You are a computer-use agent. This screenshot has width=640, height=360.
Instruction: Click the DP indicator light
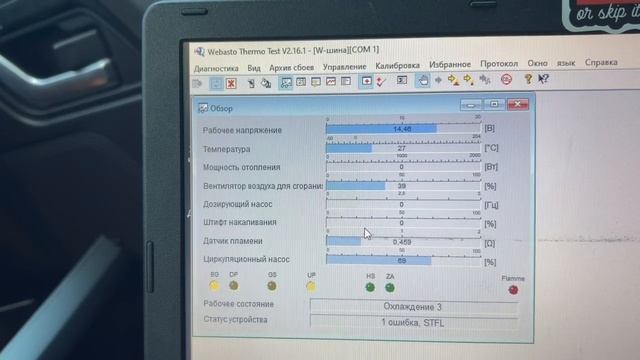click(233, 286)
